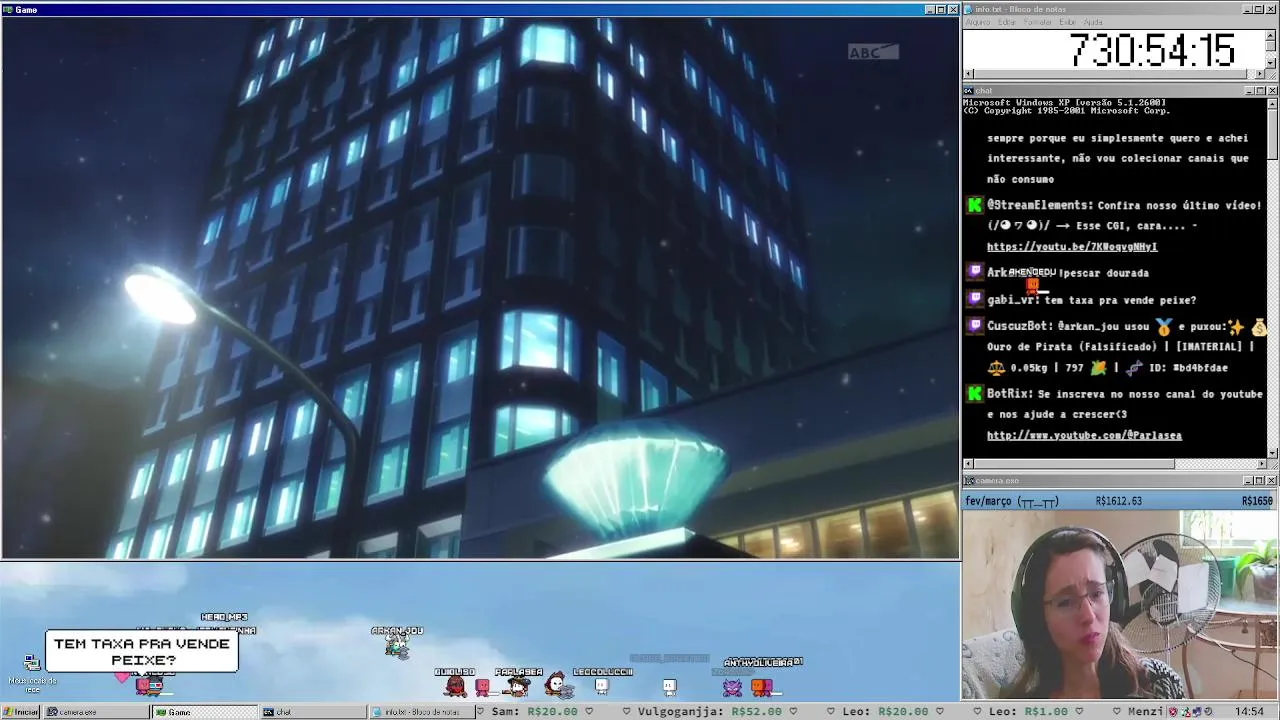Click the purple badge next to Ark user
The image size is (1280, 720).
pyautogui.click(x=975, y=272)
